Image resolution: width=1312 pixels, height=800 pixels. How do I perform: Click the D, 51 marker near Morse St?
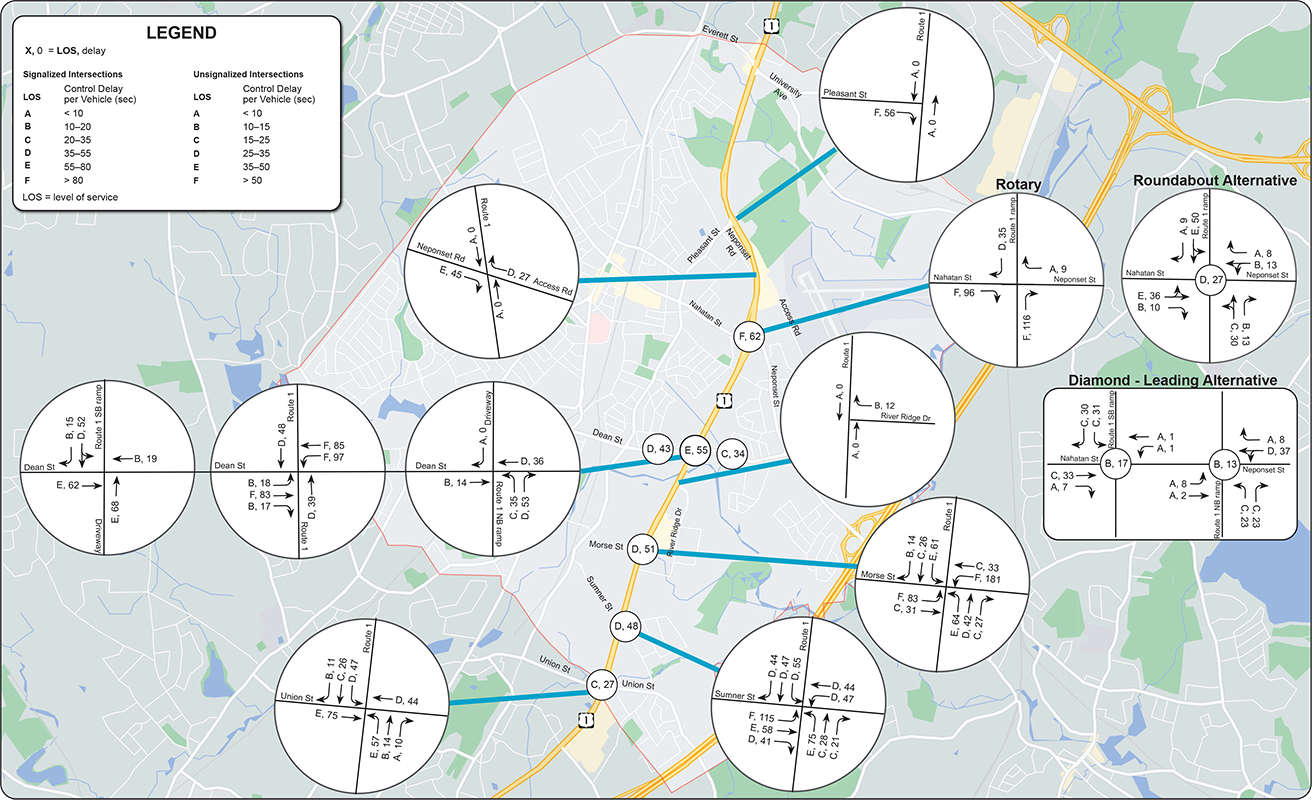644,548
